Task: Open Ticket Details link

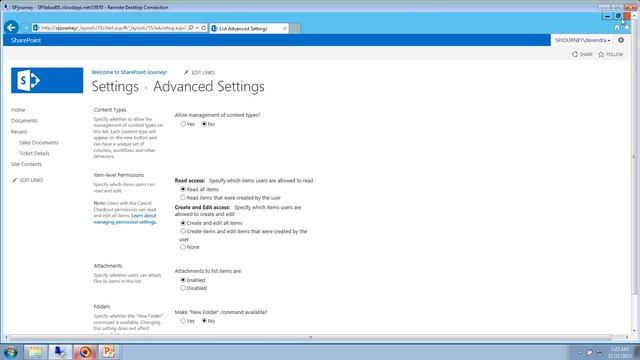Action: click(x=34, y=153)
